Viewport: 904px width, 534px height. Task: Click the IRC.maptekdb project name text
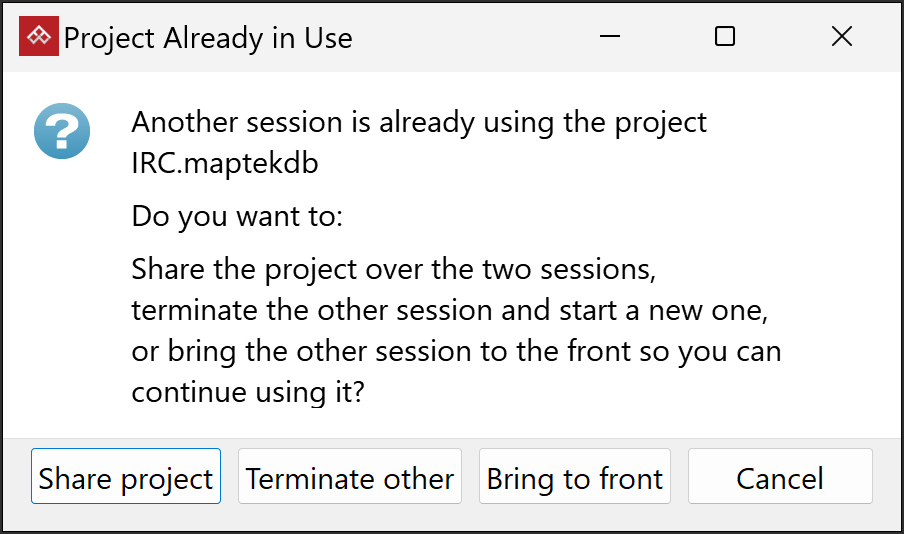tap(225, 163)
